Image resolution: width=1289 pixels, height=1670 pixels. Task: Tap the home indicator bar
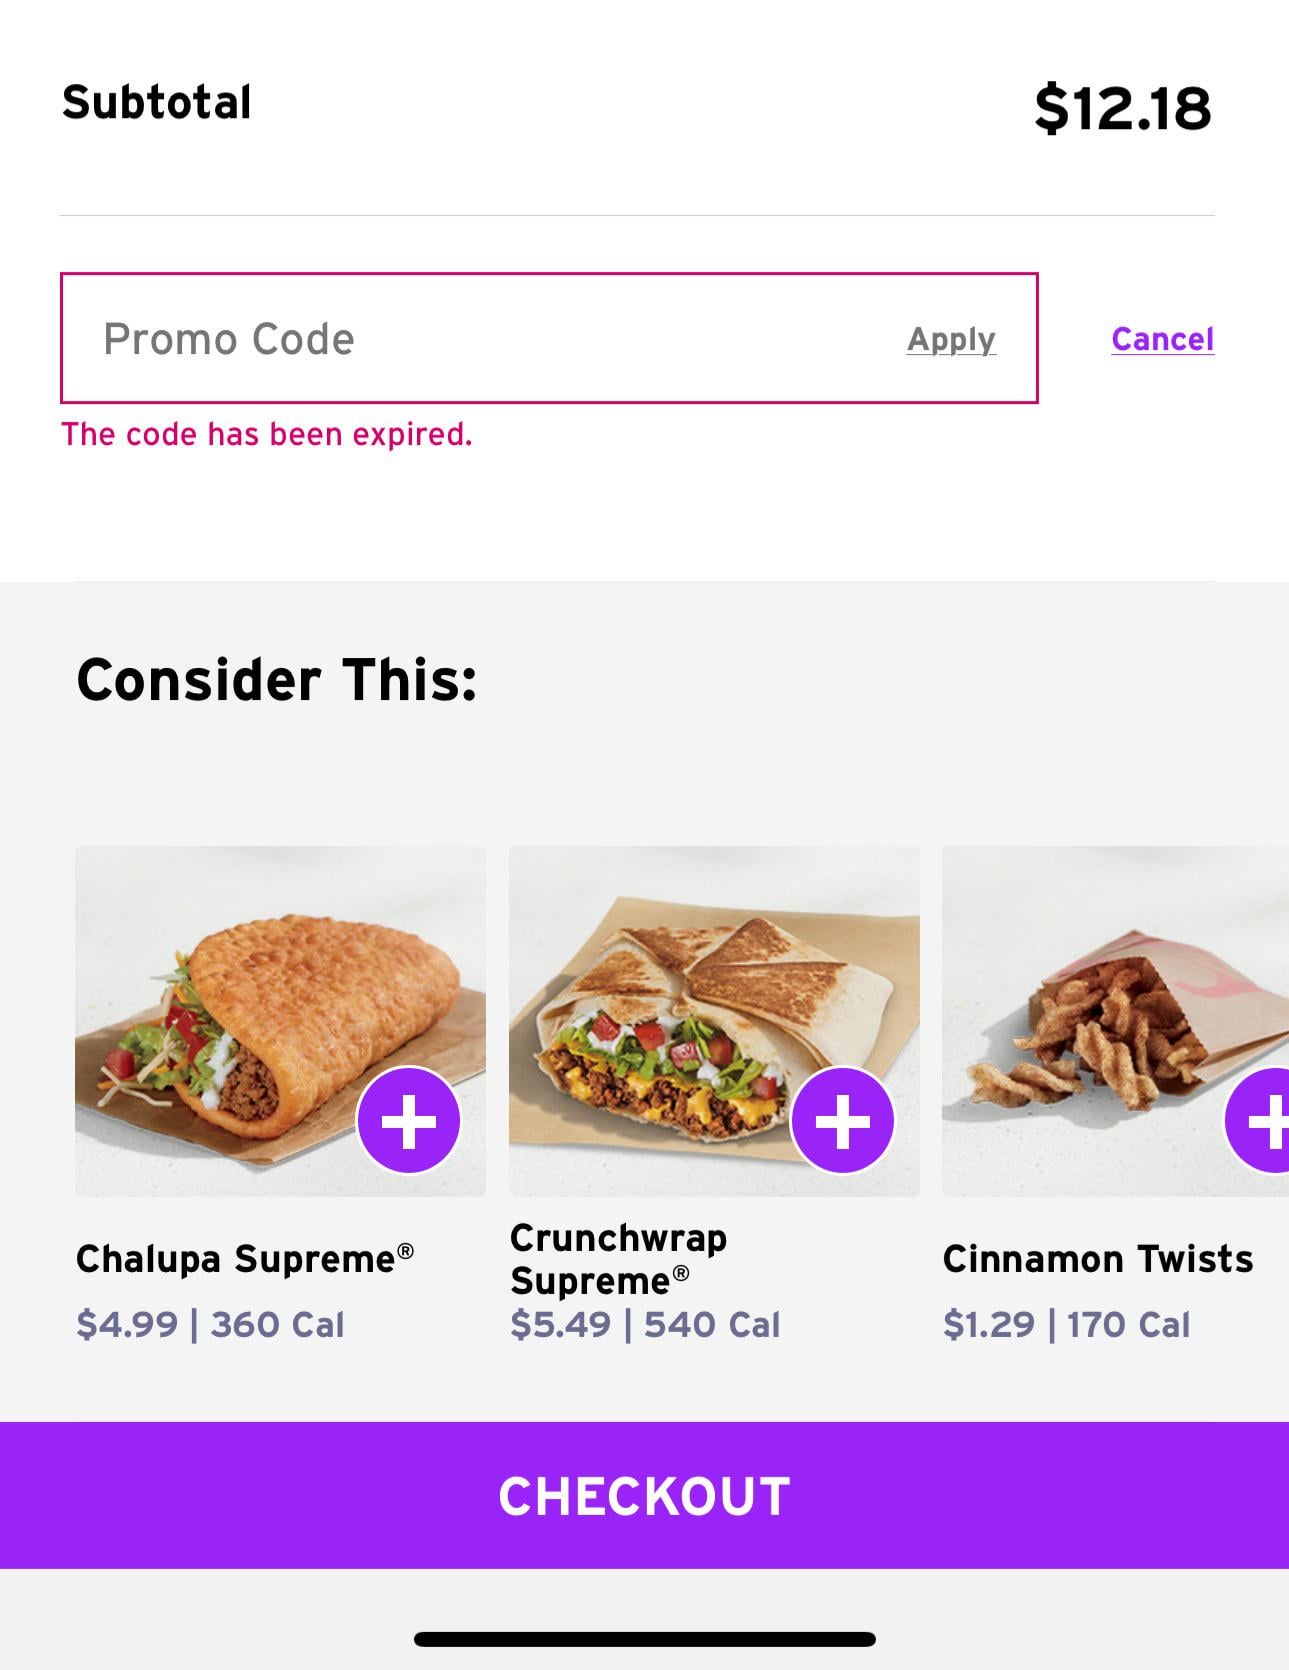644,1639
